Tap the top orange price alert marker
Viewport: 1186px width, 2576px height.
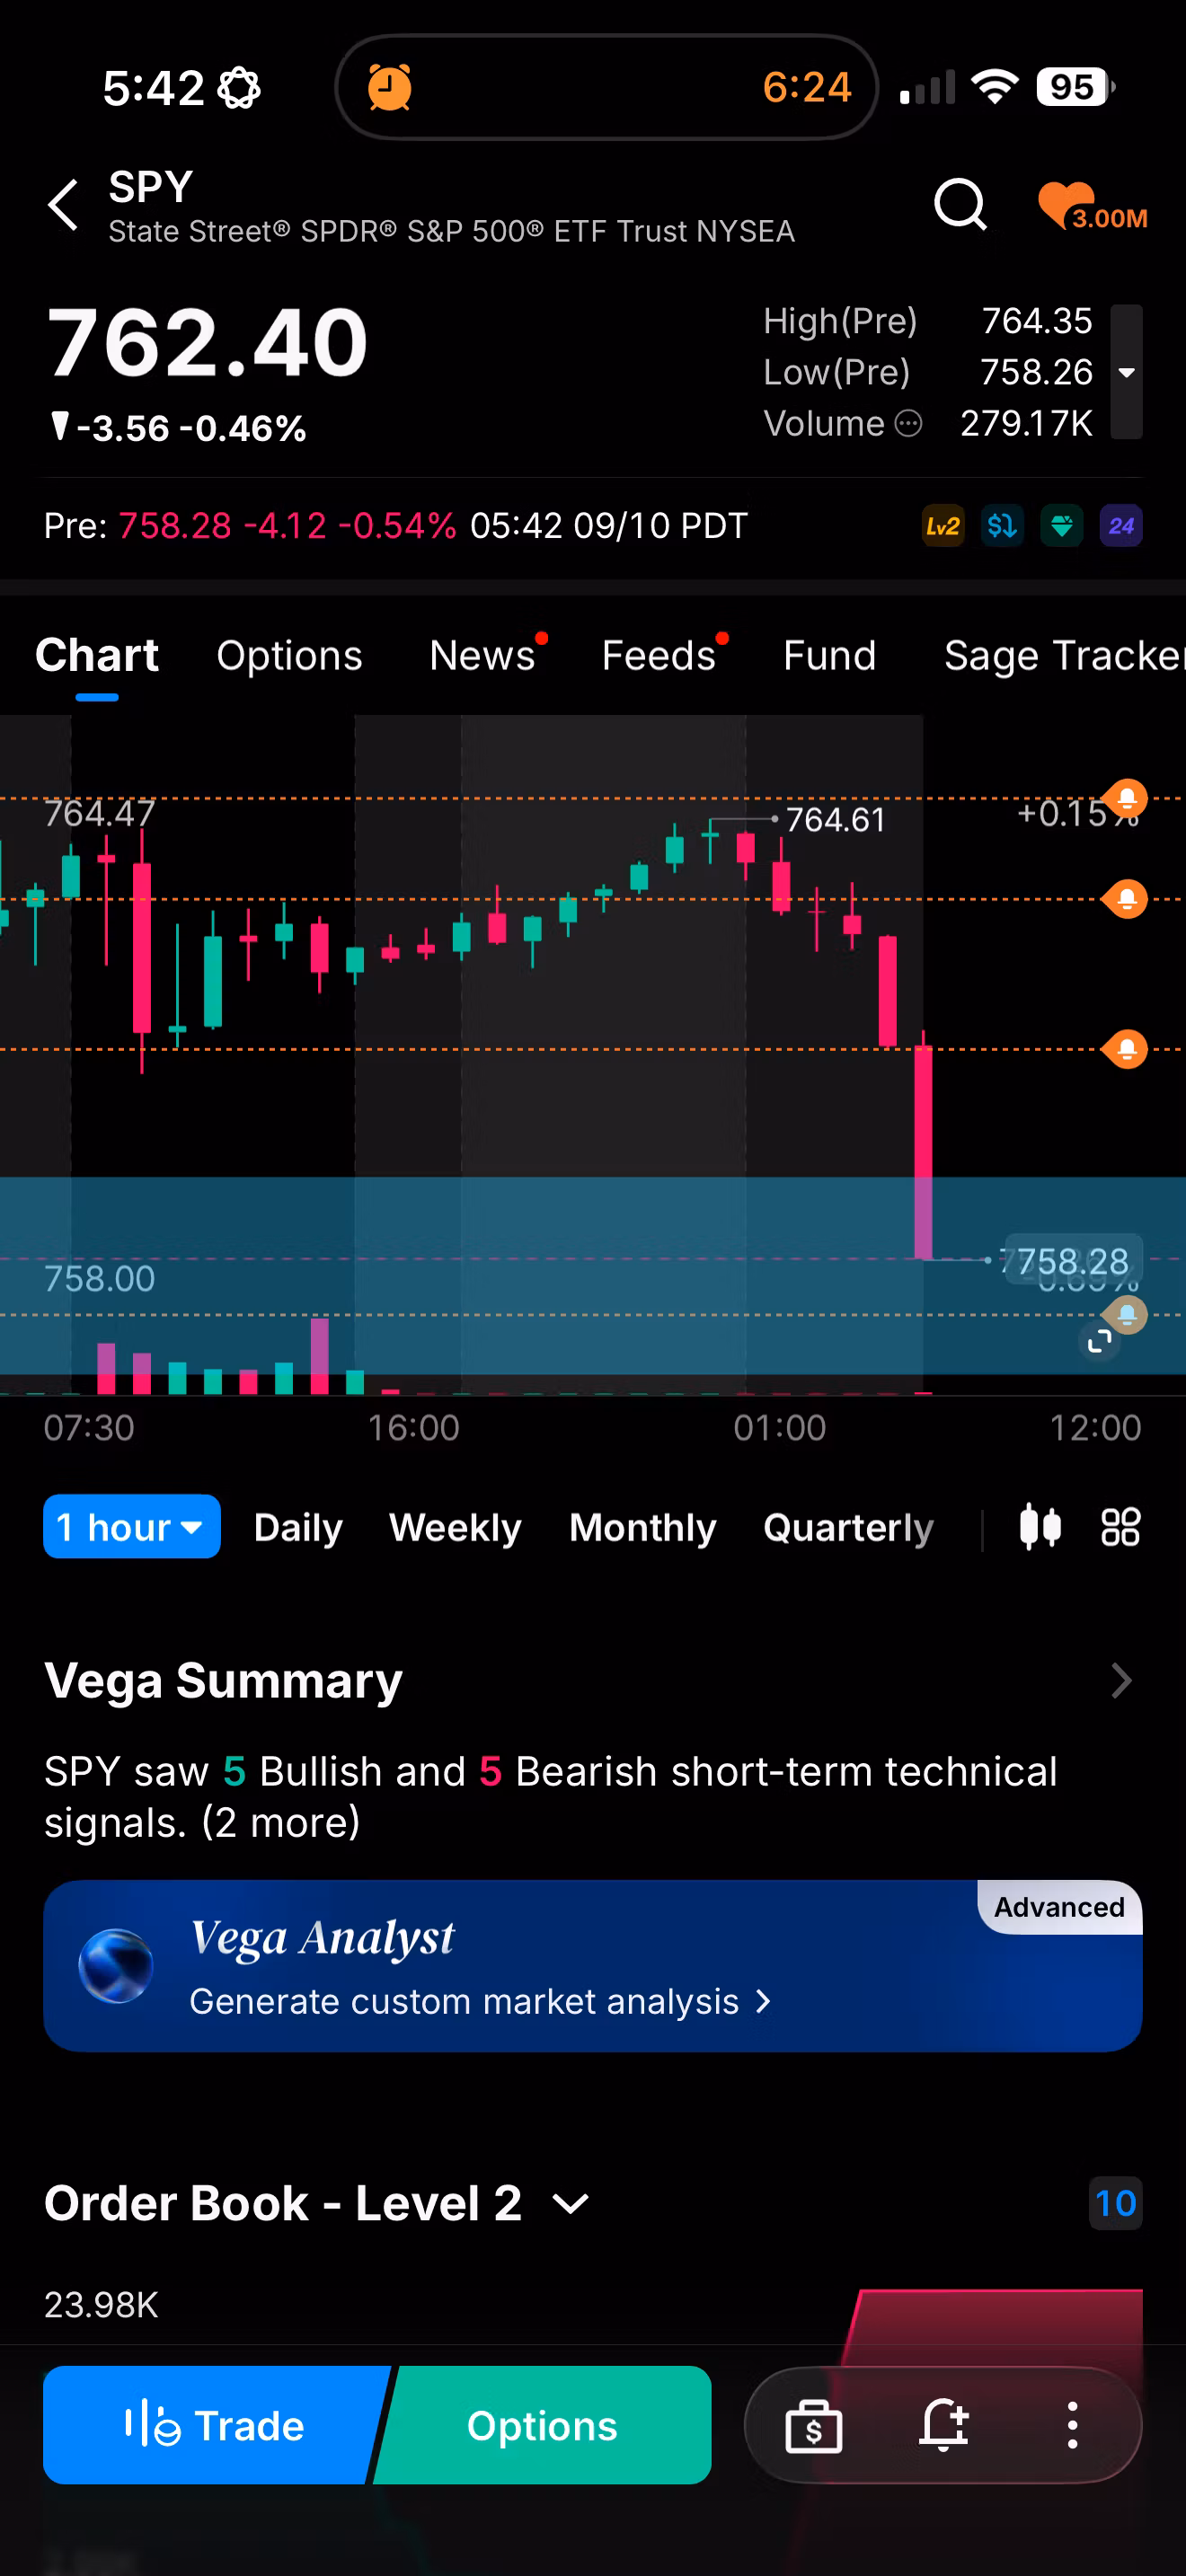point(1126,799)
